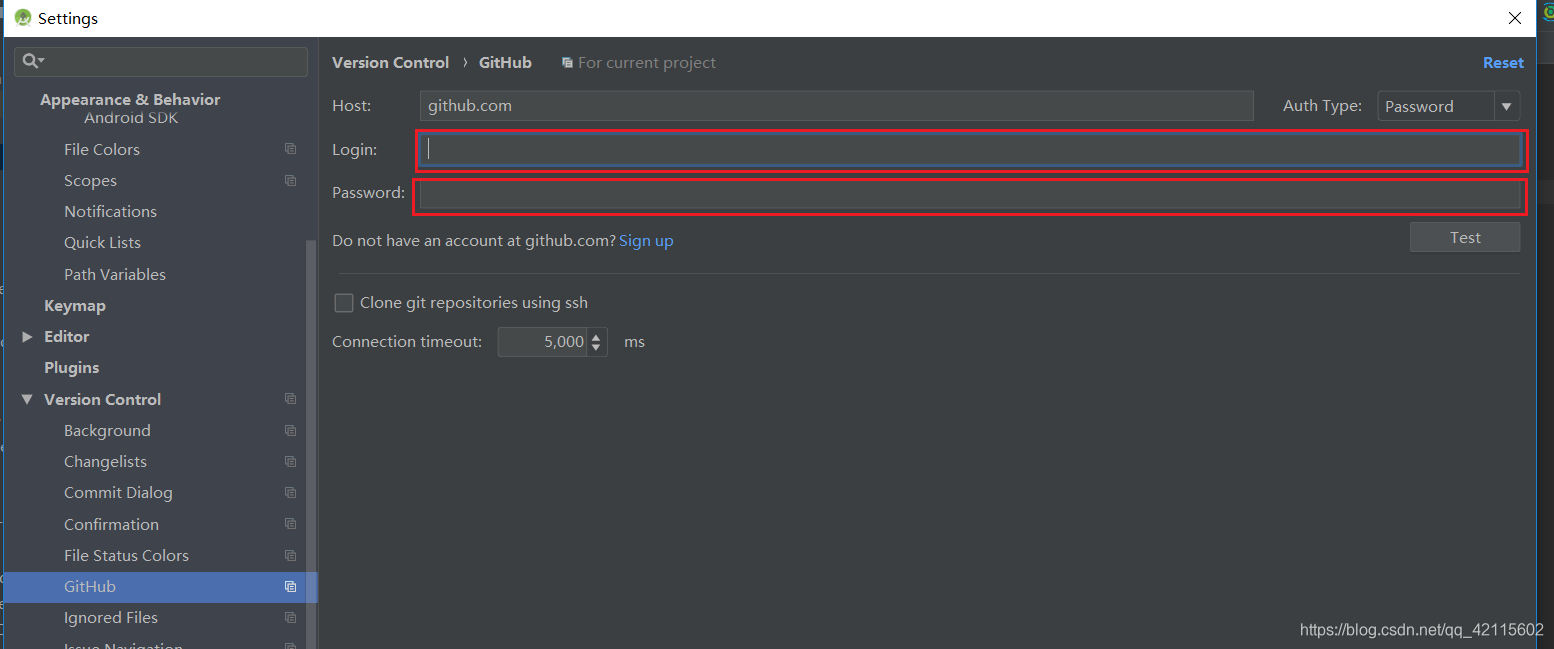Viewport: 1554px width, 649px height.
Task: Open Background under Version Control
Action: (x=107, y=431)
